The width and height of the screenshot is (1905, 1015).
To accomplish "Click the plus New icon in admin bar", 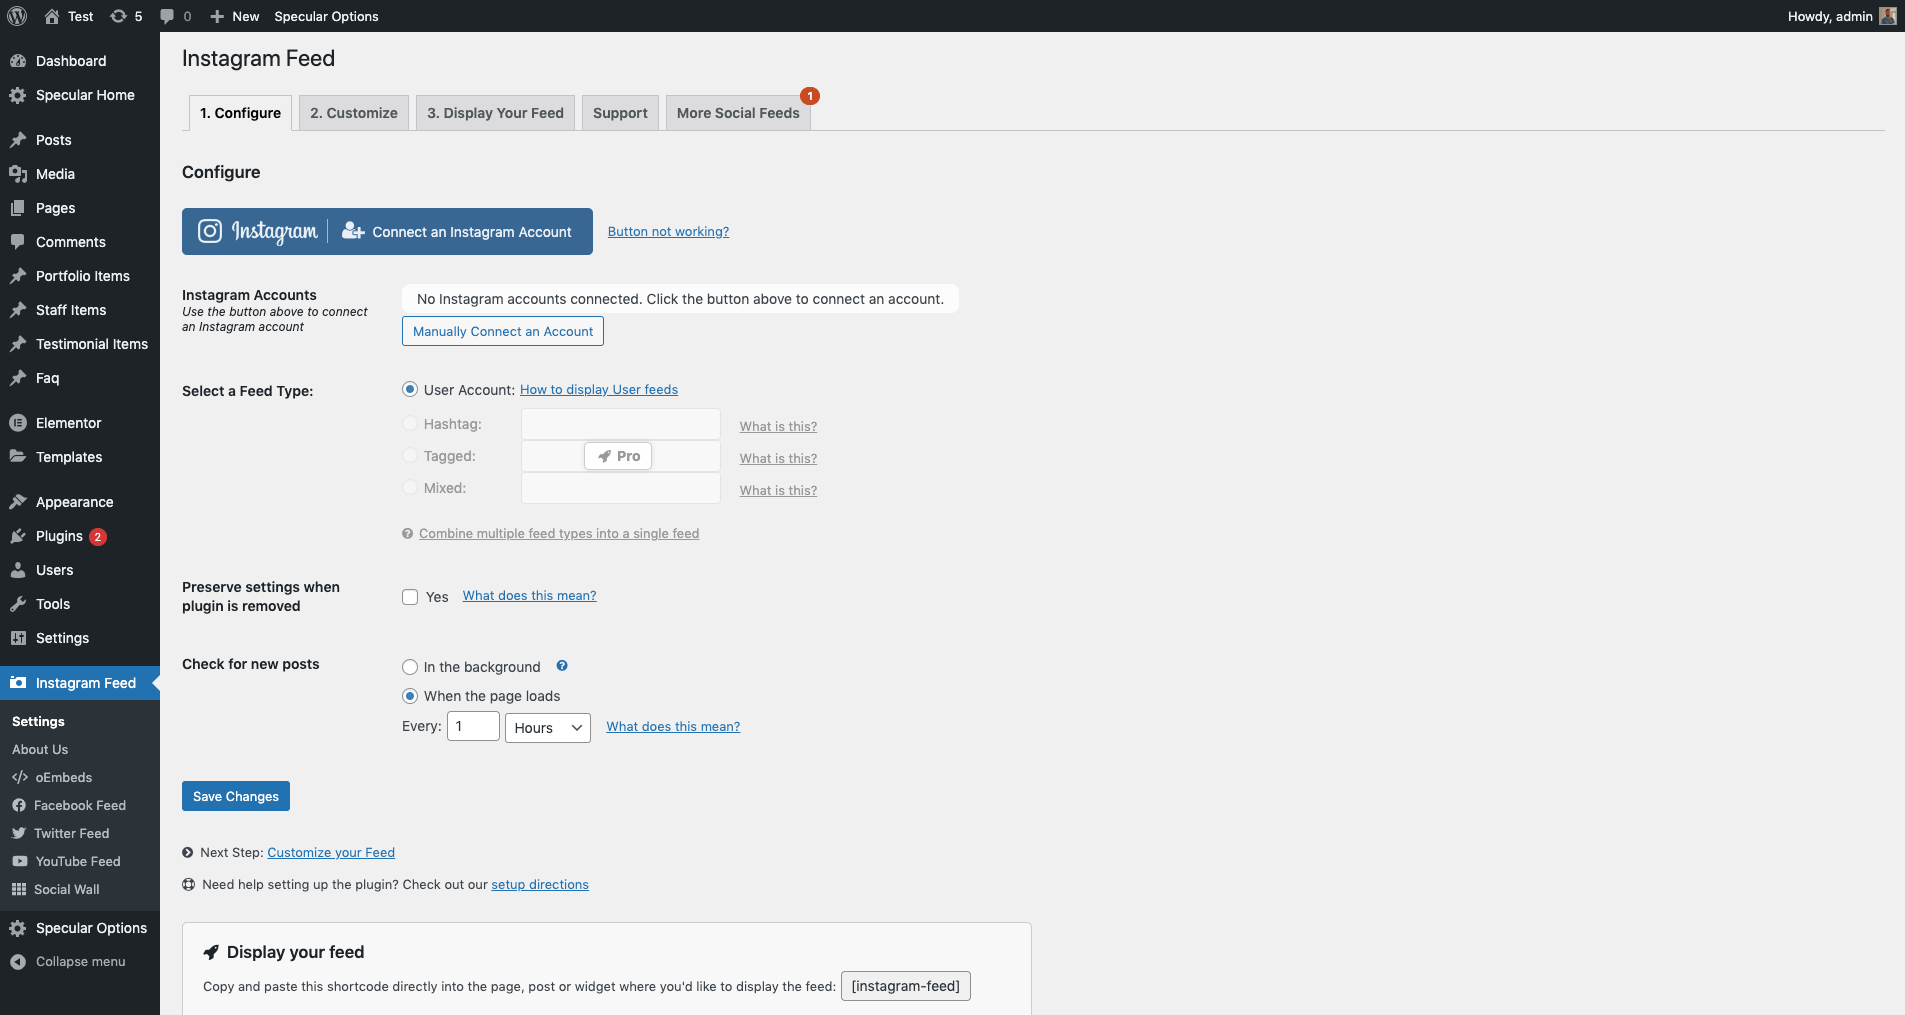I will 217,16.
